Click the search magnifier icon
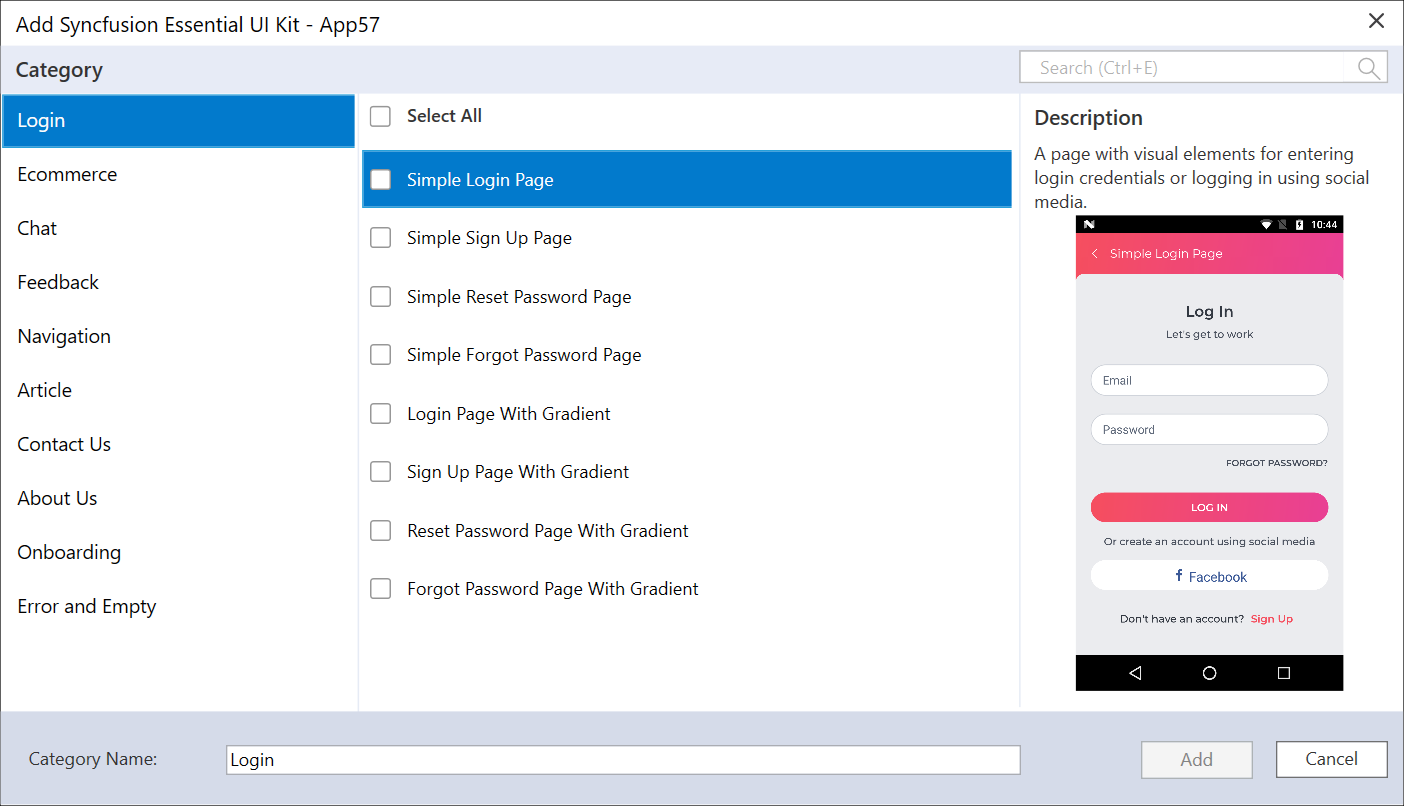Viewport: 1404px width, 806px height. click(x=1368, y=68)
